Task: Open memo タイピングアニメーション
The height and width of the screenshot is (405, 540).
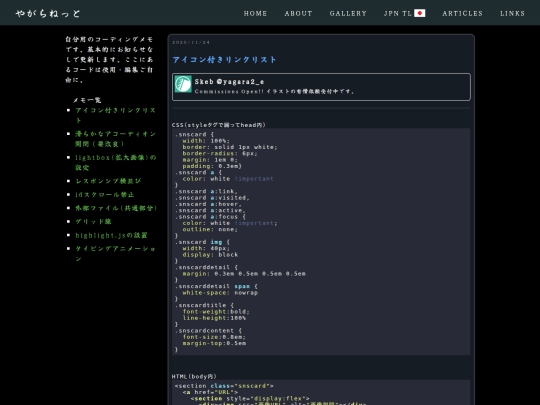Action: click(x=115, y=253)
